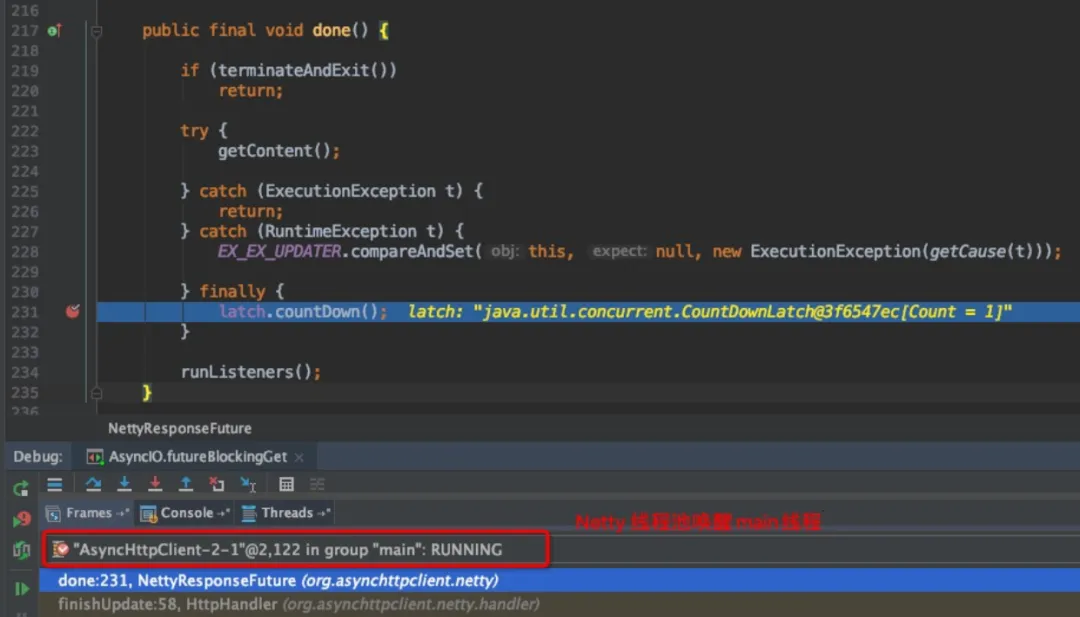
Task: Click the Rerun debug session icon
Action: pos(21,488)
